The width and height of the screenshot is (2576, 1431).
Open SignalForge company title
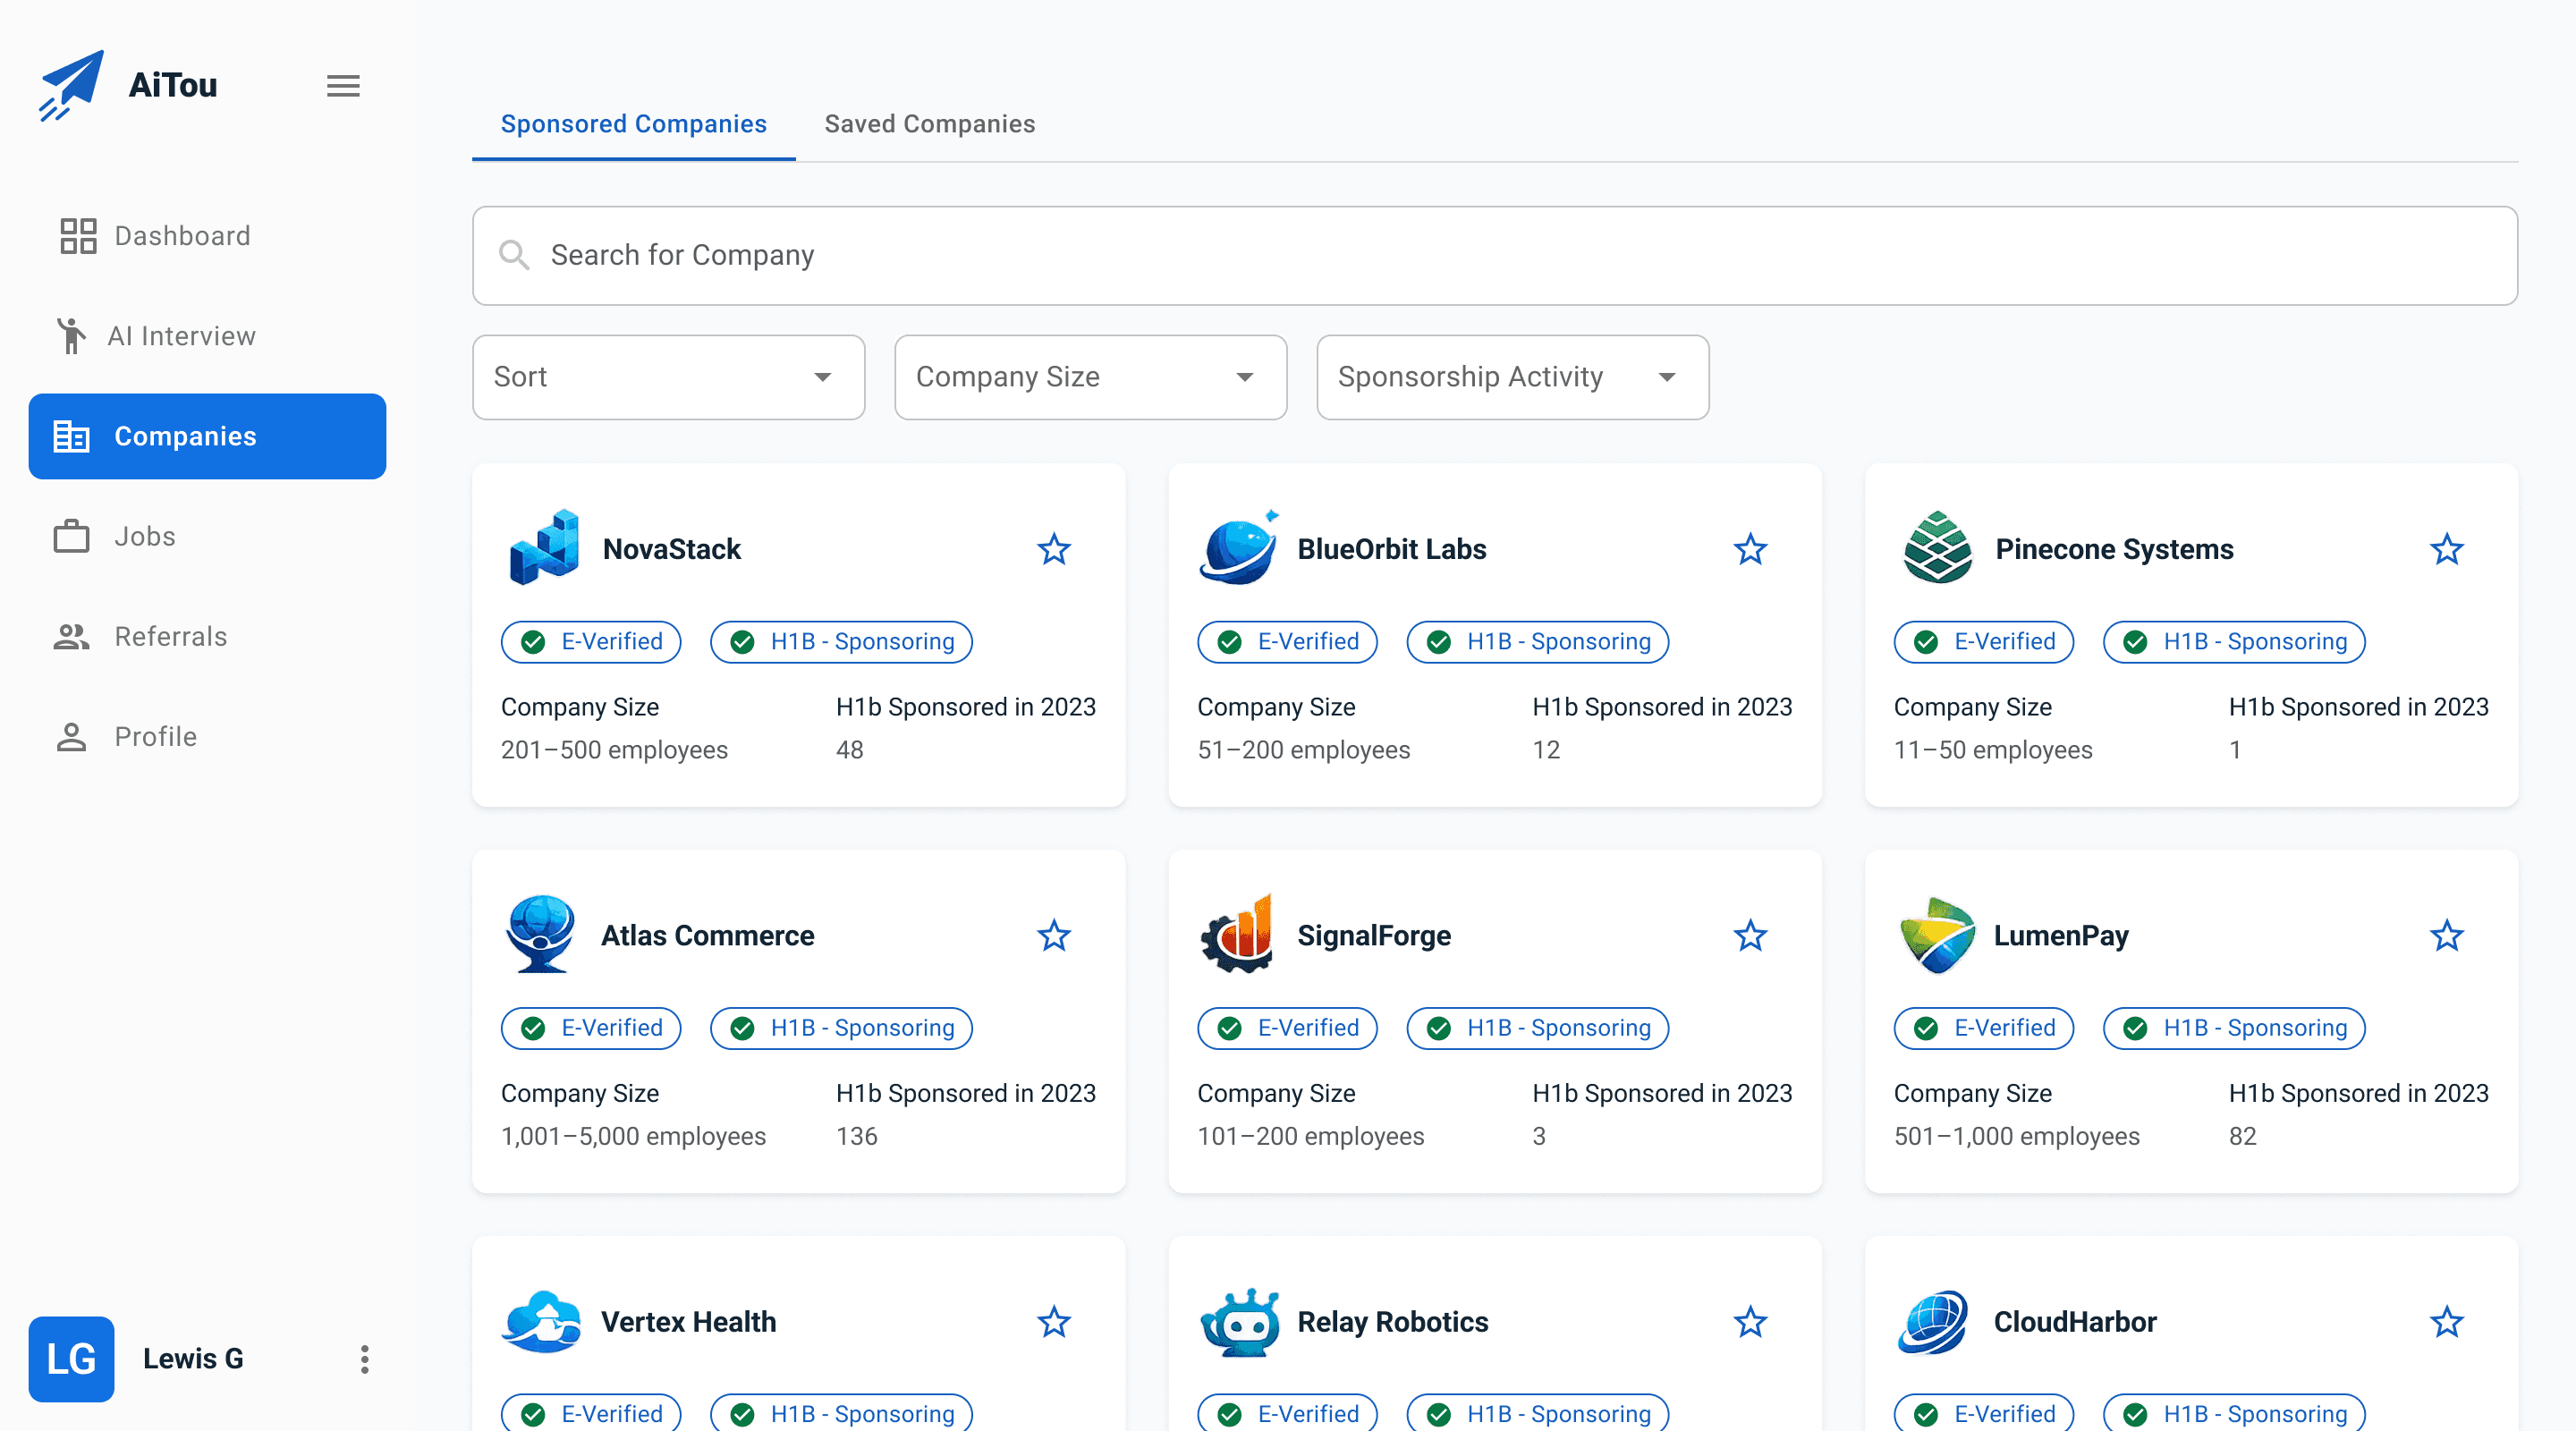tap(1374, 936)
